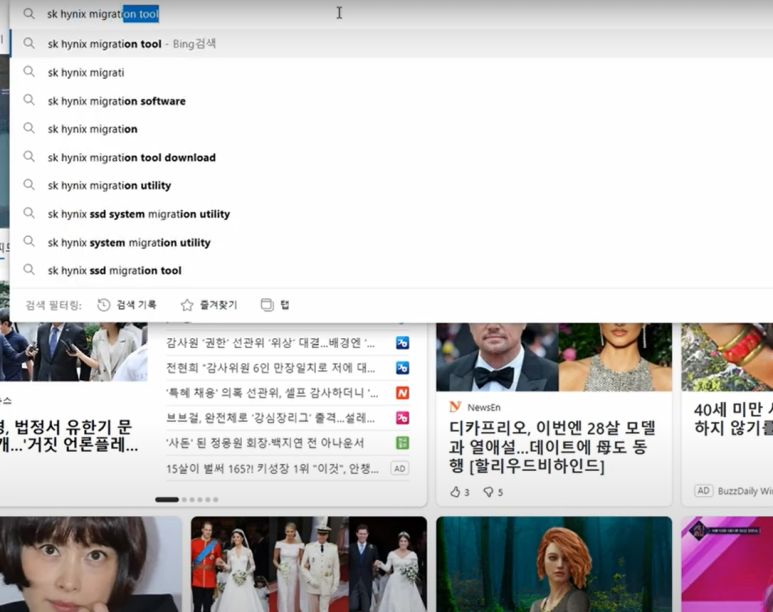Image resolution: width=773 pixels, height=612 pixels.
Task: Select the active first carousel page indicator
Action: point(167,500)
